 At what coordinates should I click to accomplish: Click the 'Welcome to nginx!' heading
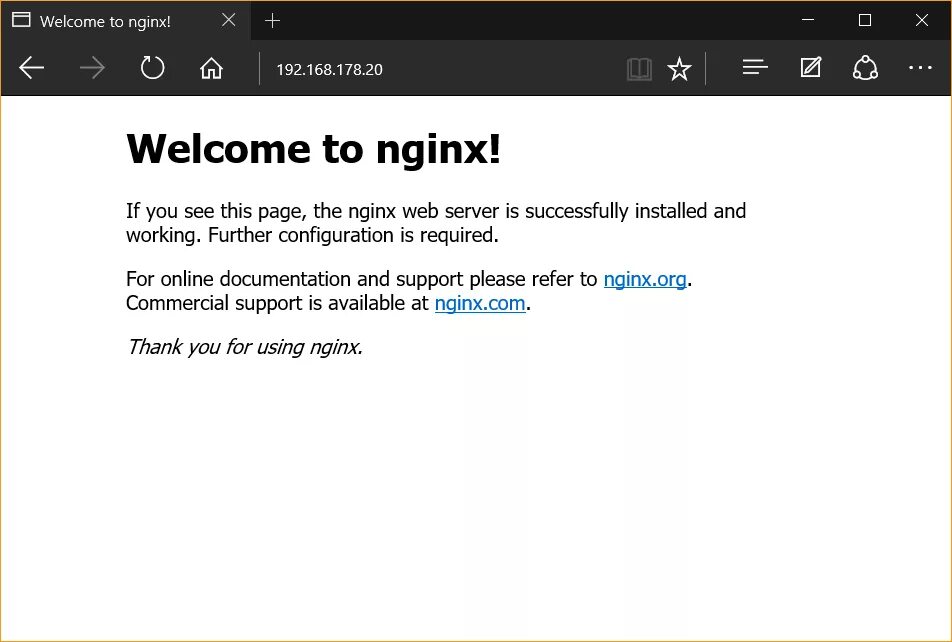click(x=313, y=149)
